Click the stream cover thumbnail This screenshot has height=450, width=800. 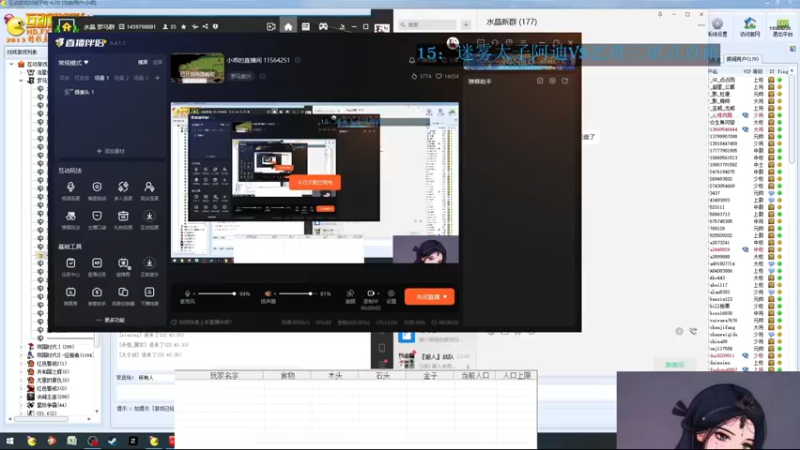pyautogui.click(x=197, y=68)
